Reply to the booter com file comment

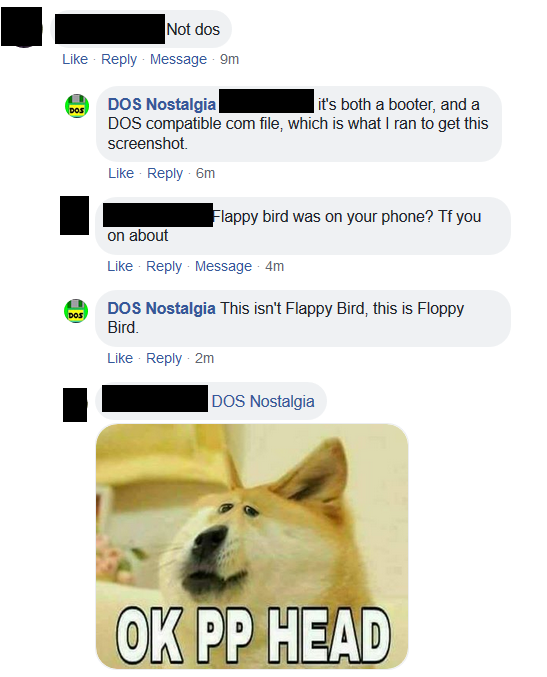coord(165,173)
